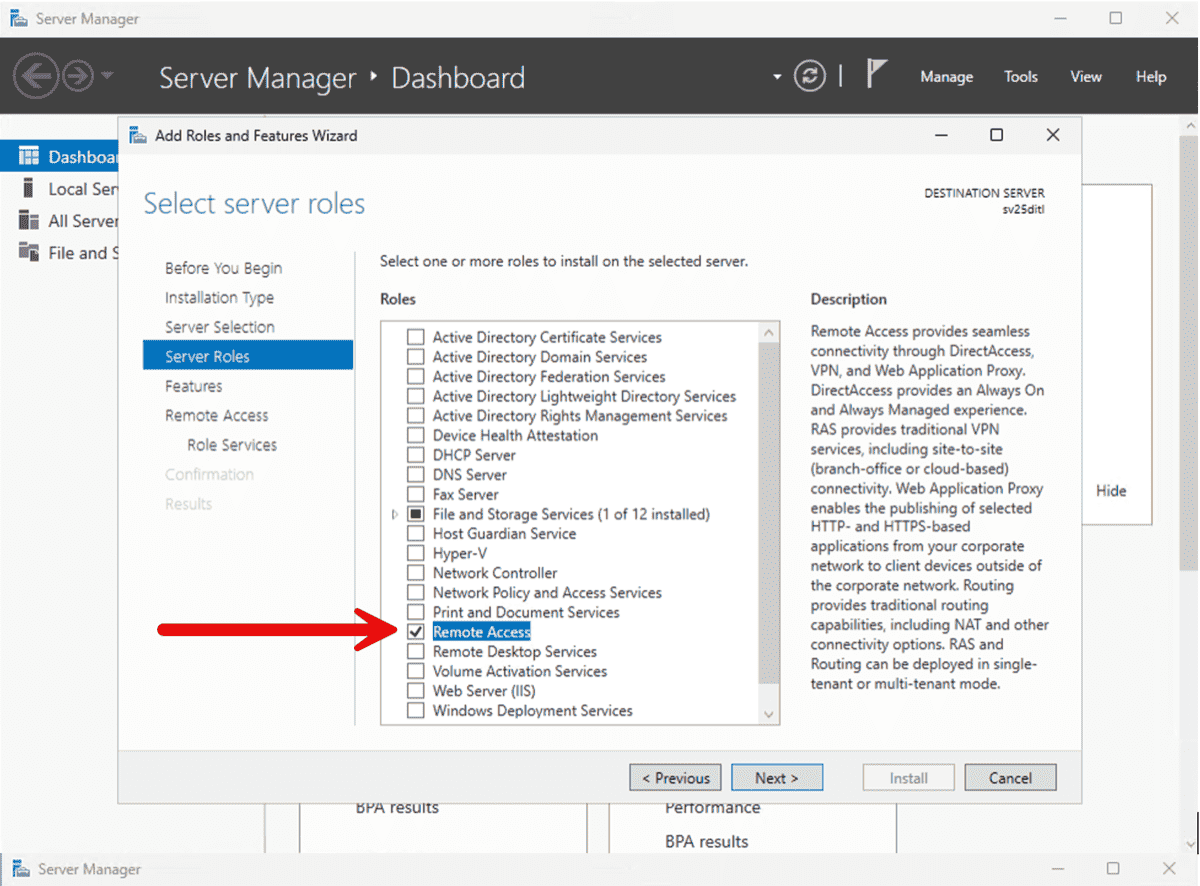Check Windows Deployment Services

(416, 710)
